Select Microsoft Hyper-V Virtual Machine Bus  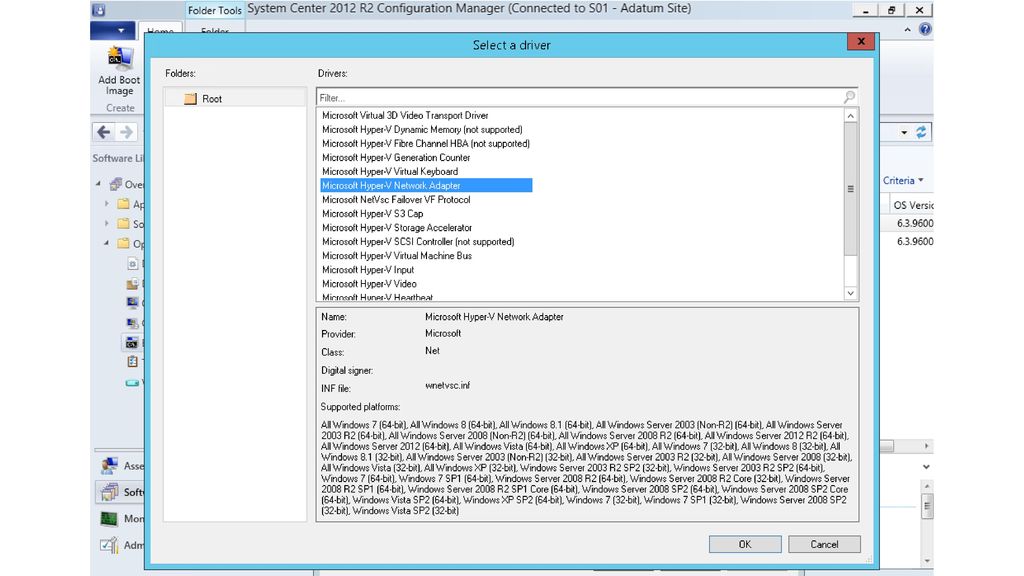coord(396,256)
